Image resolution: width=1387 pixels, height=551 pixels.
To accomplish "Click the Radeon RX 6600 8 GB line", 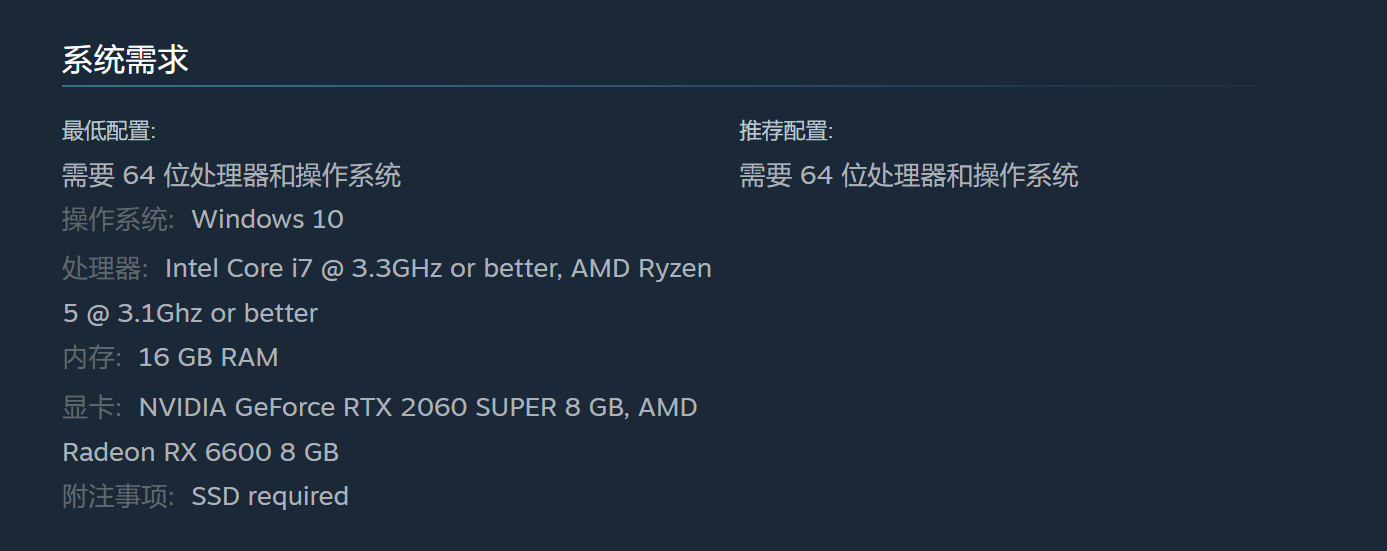I will pyautogui.click(x=200, y=453).
